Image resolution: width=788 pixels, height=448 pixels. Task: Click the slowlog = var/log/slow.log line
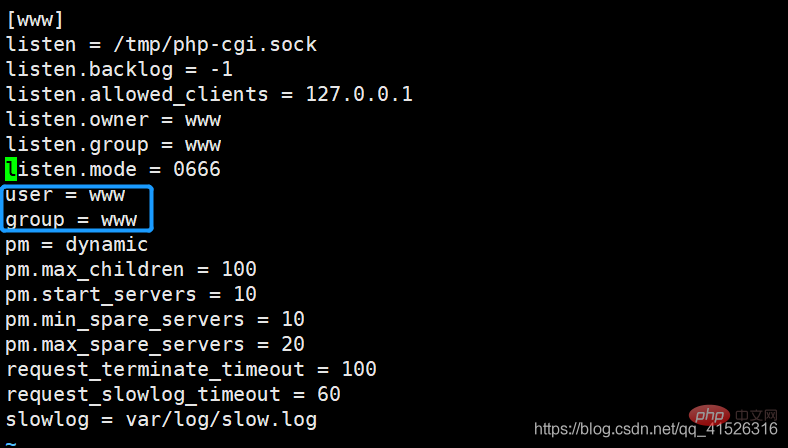(161, 419)
